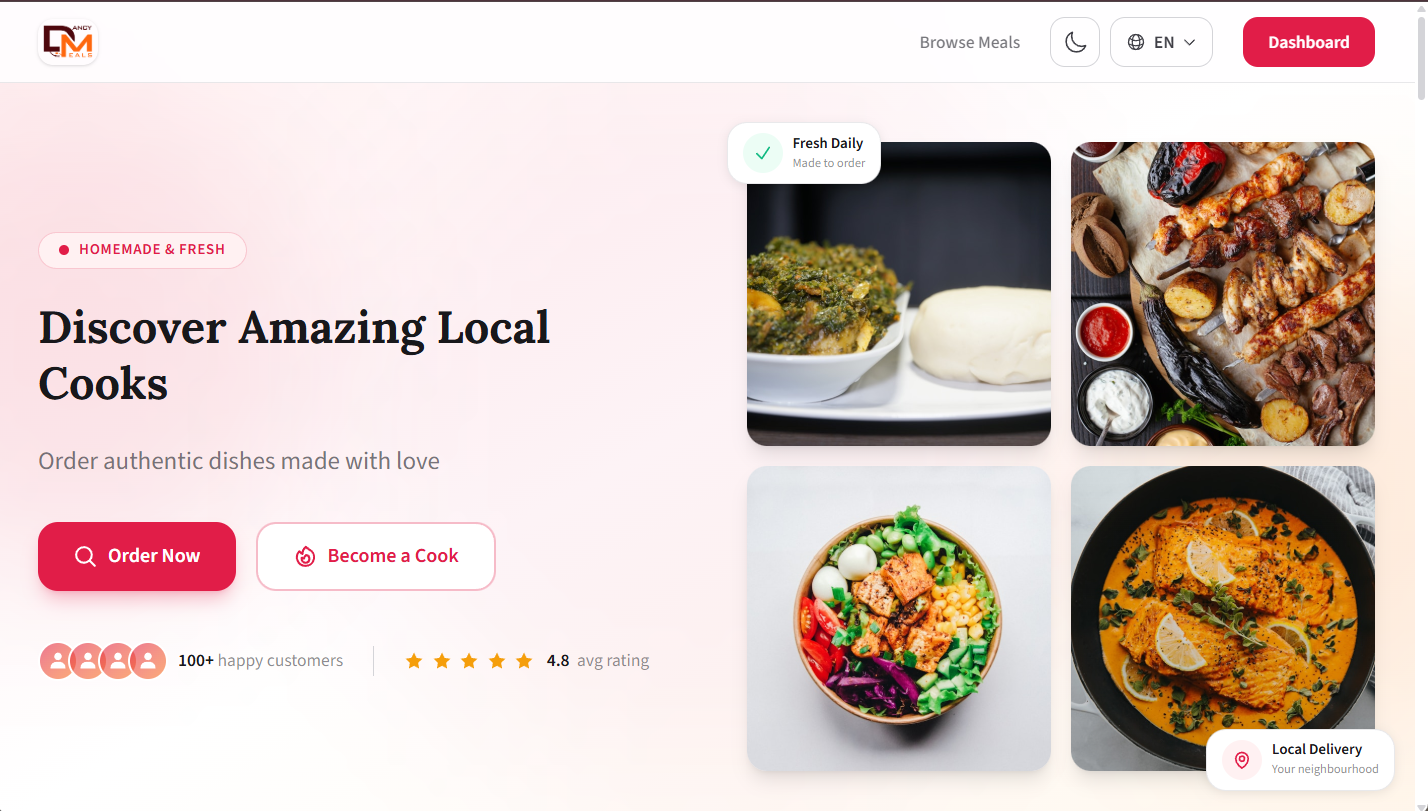This screenshot has width=1428, height=811.
Task: Open the Browse Meals menu link
Action: point(969,42)
